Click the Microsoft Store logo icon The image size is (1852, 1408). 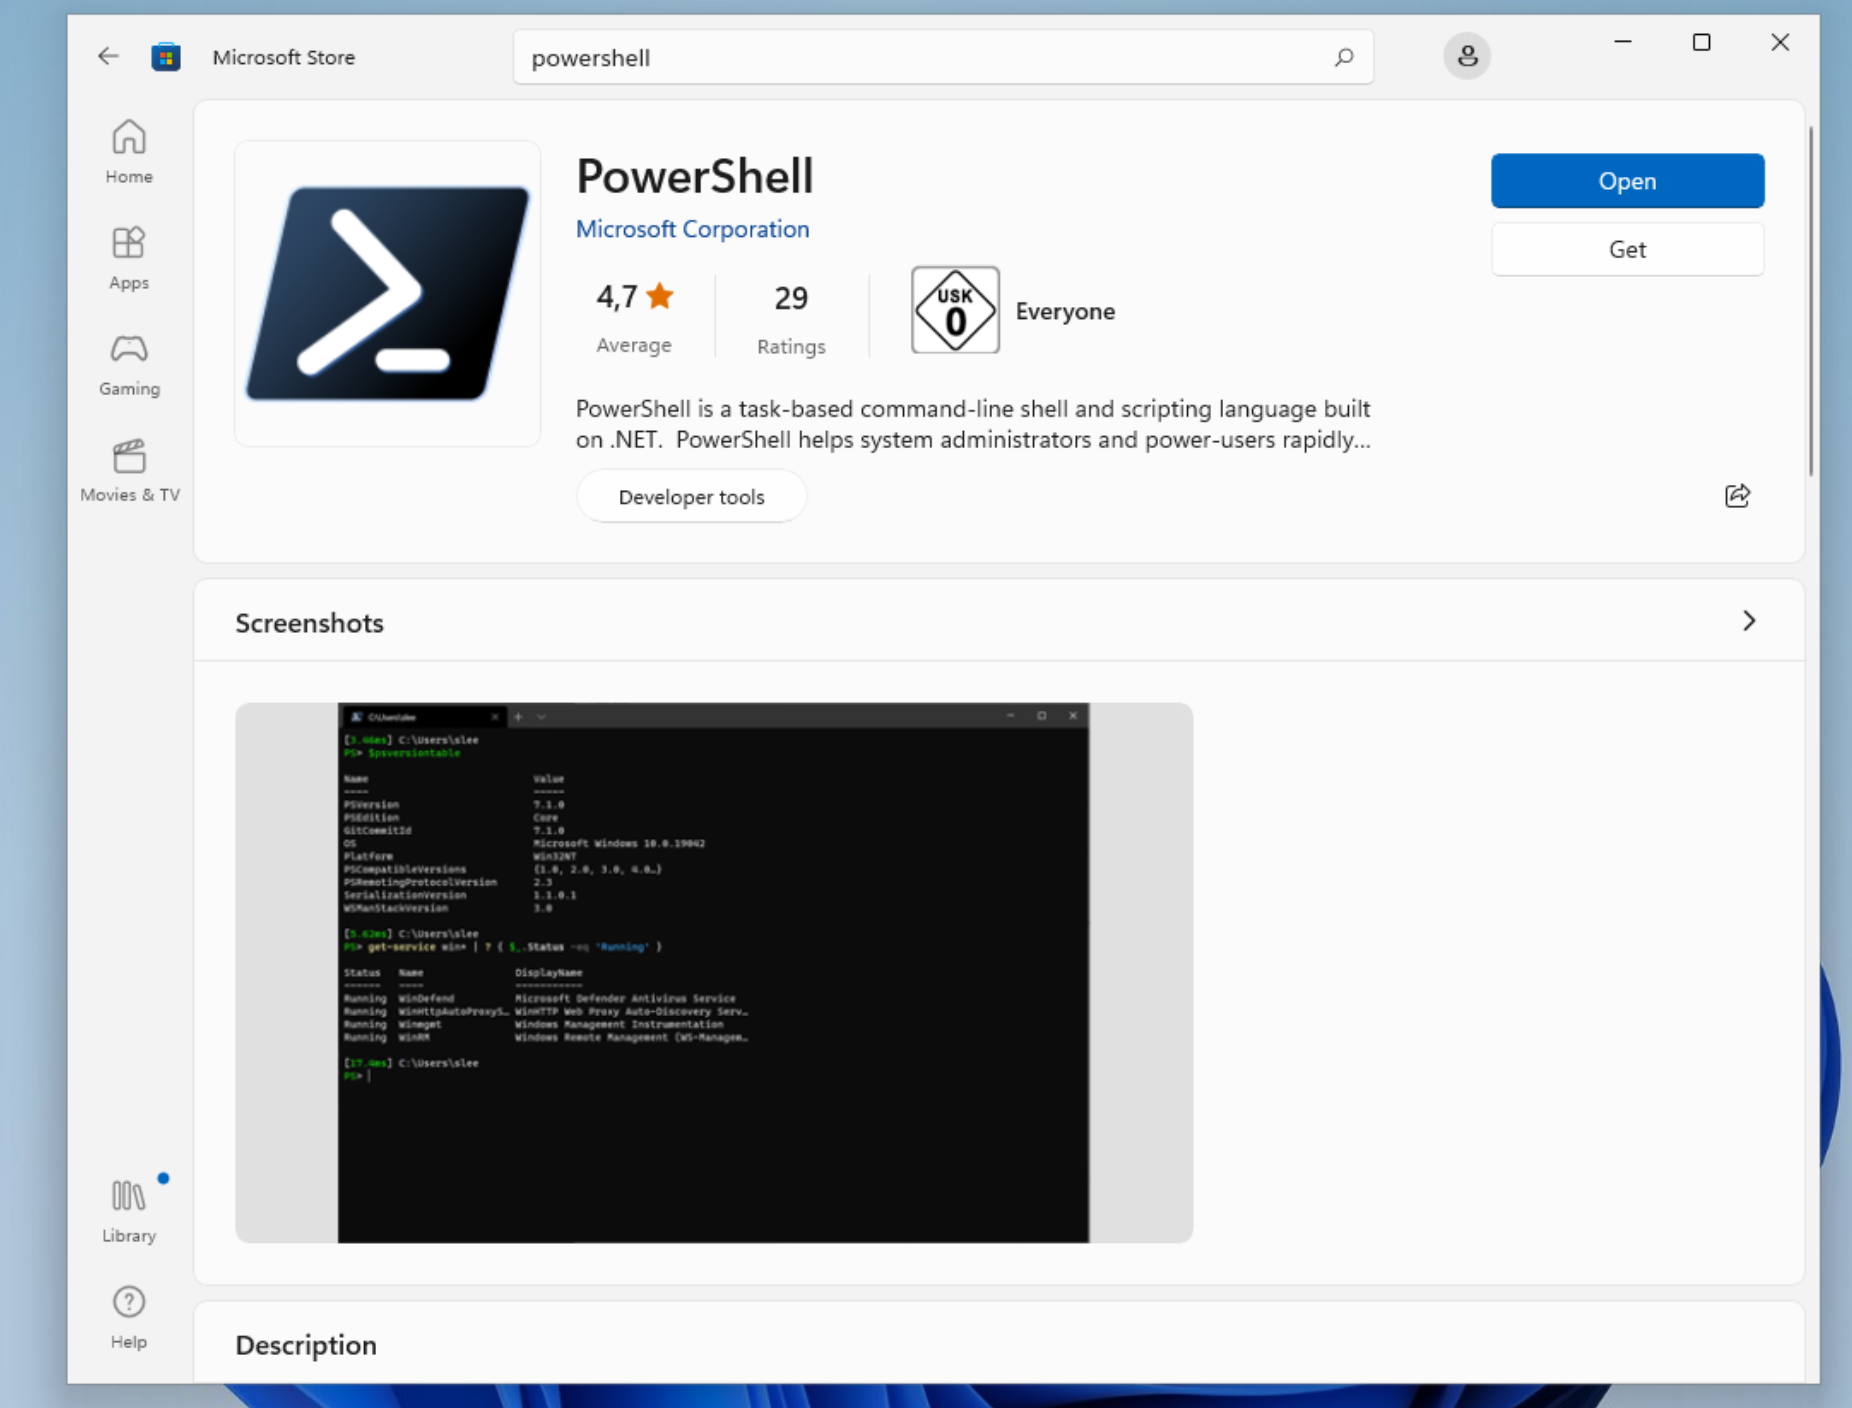(x=166, y=57)
